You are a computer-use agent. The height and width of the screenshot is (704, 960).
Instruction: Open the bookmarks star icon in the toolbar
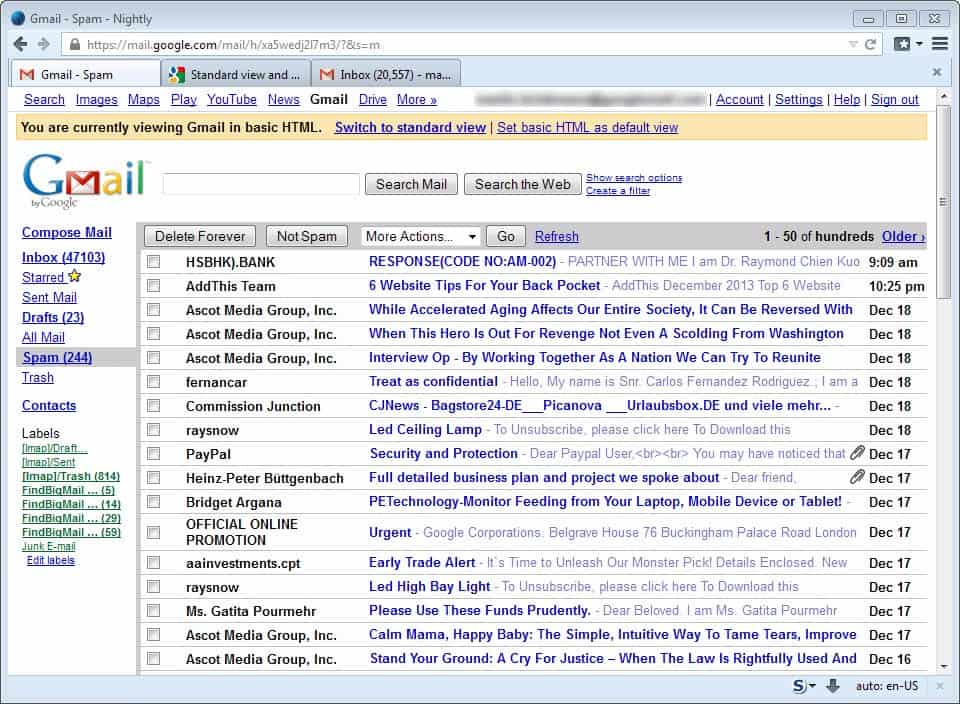point(902,44)
